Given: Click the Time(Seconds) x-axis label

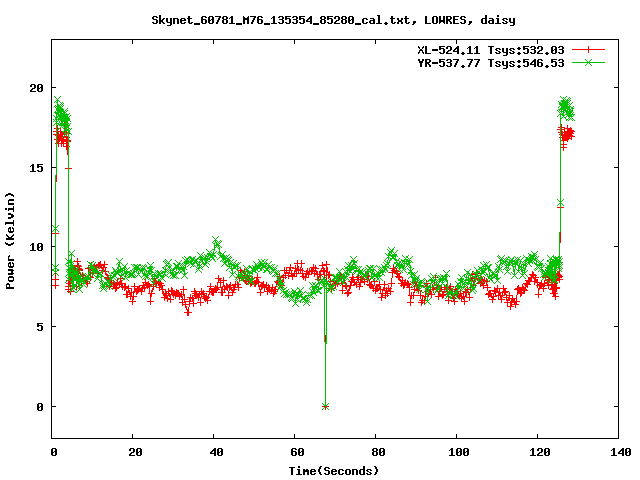Looking at the screenshot, I should click(x=334, y=471).
